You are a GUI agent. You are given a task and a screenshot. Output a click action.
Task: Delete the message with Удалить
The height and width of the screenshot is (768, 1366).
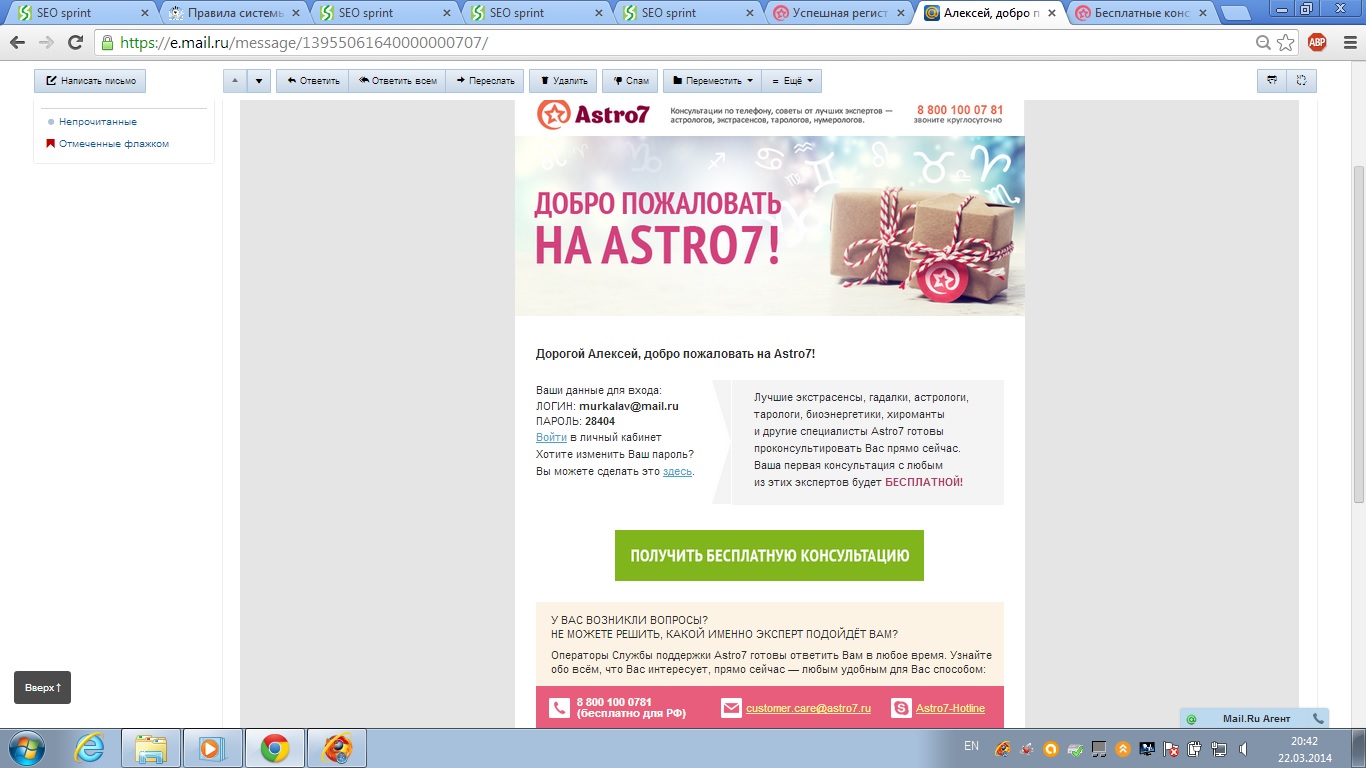pyautogui.click(x=563, y=81)
